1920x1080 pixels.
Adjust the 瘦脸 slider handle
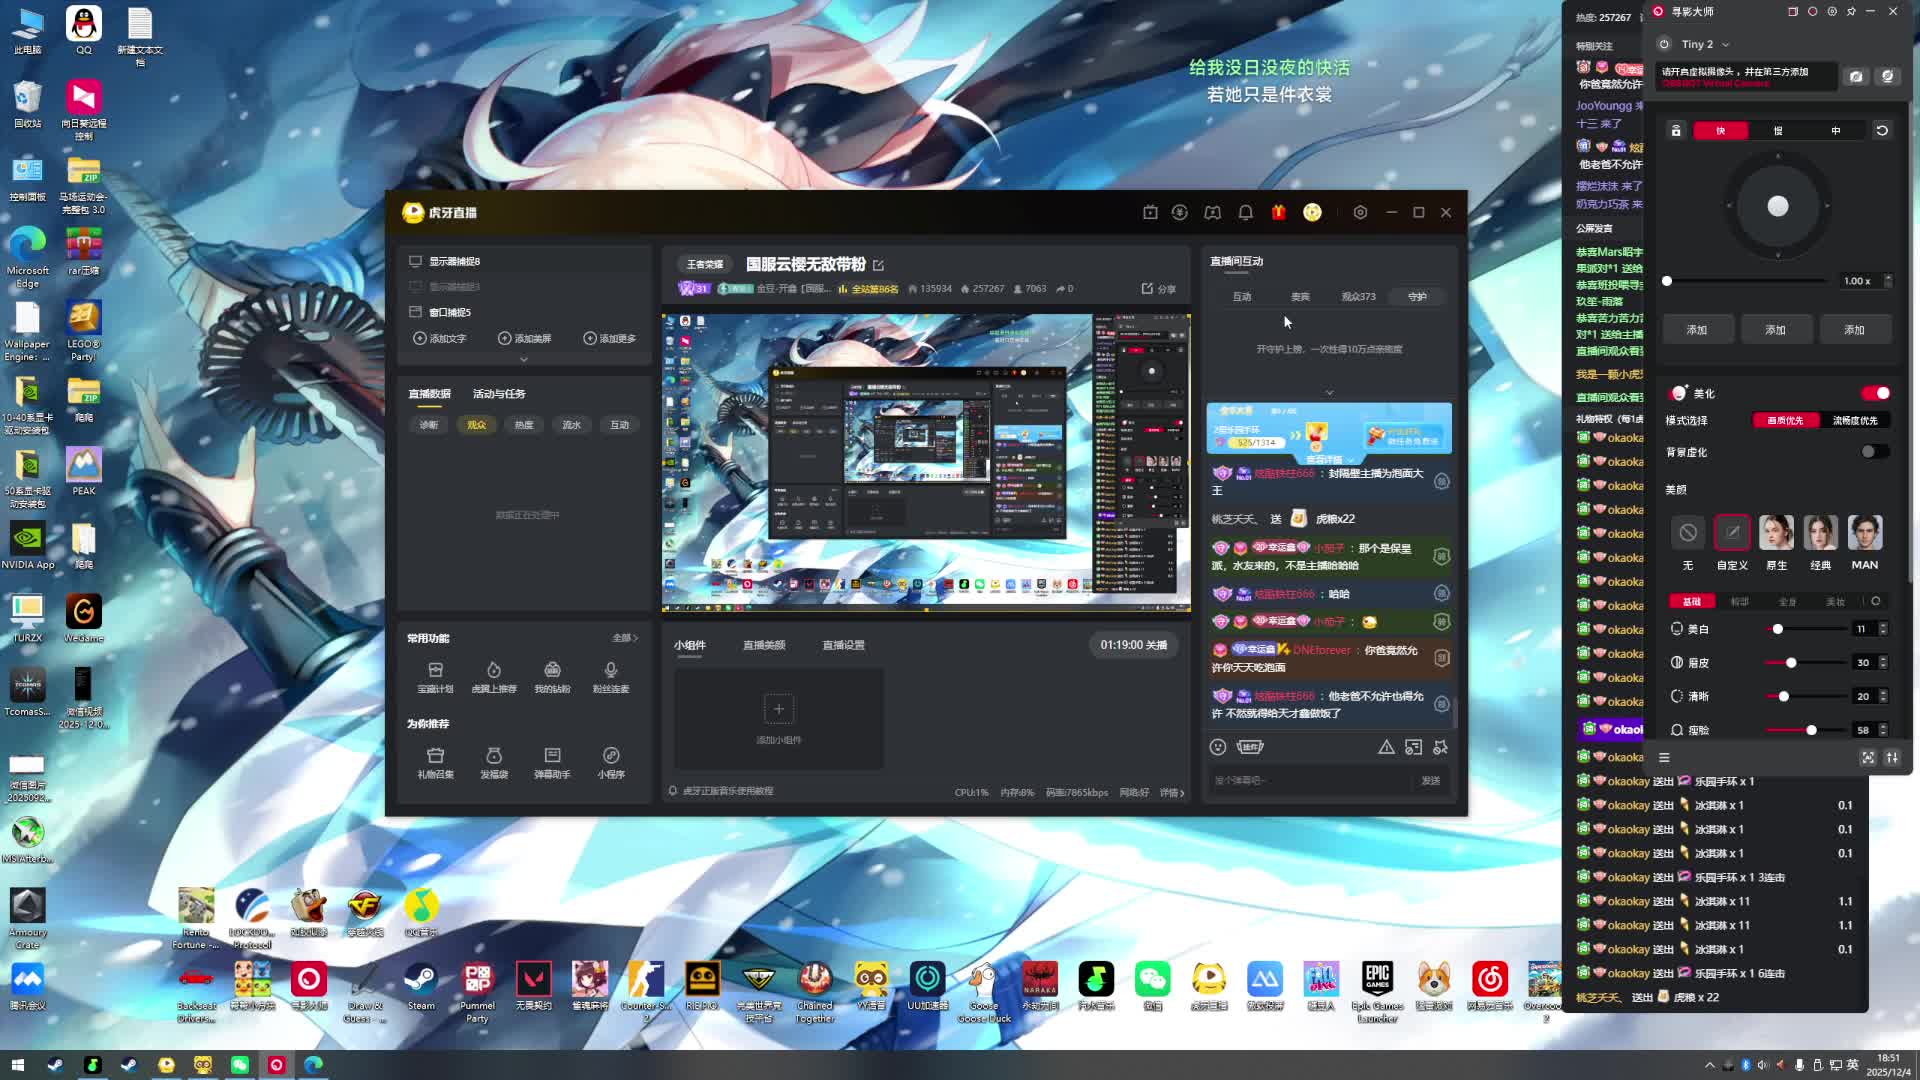[1811, 730]
